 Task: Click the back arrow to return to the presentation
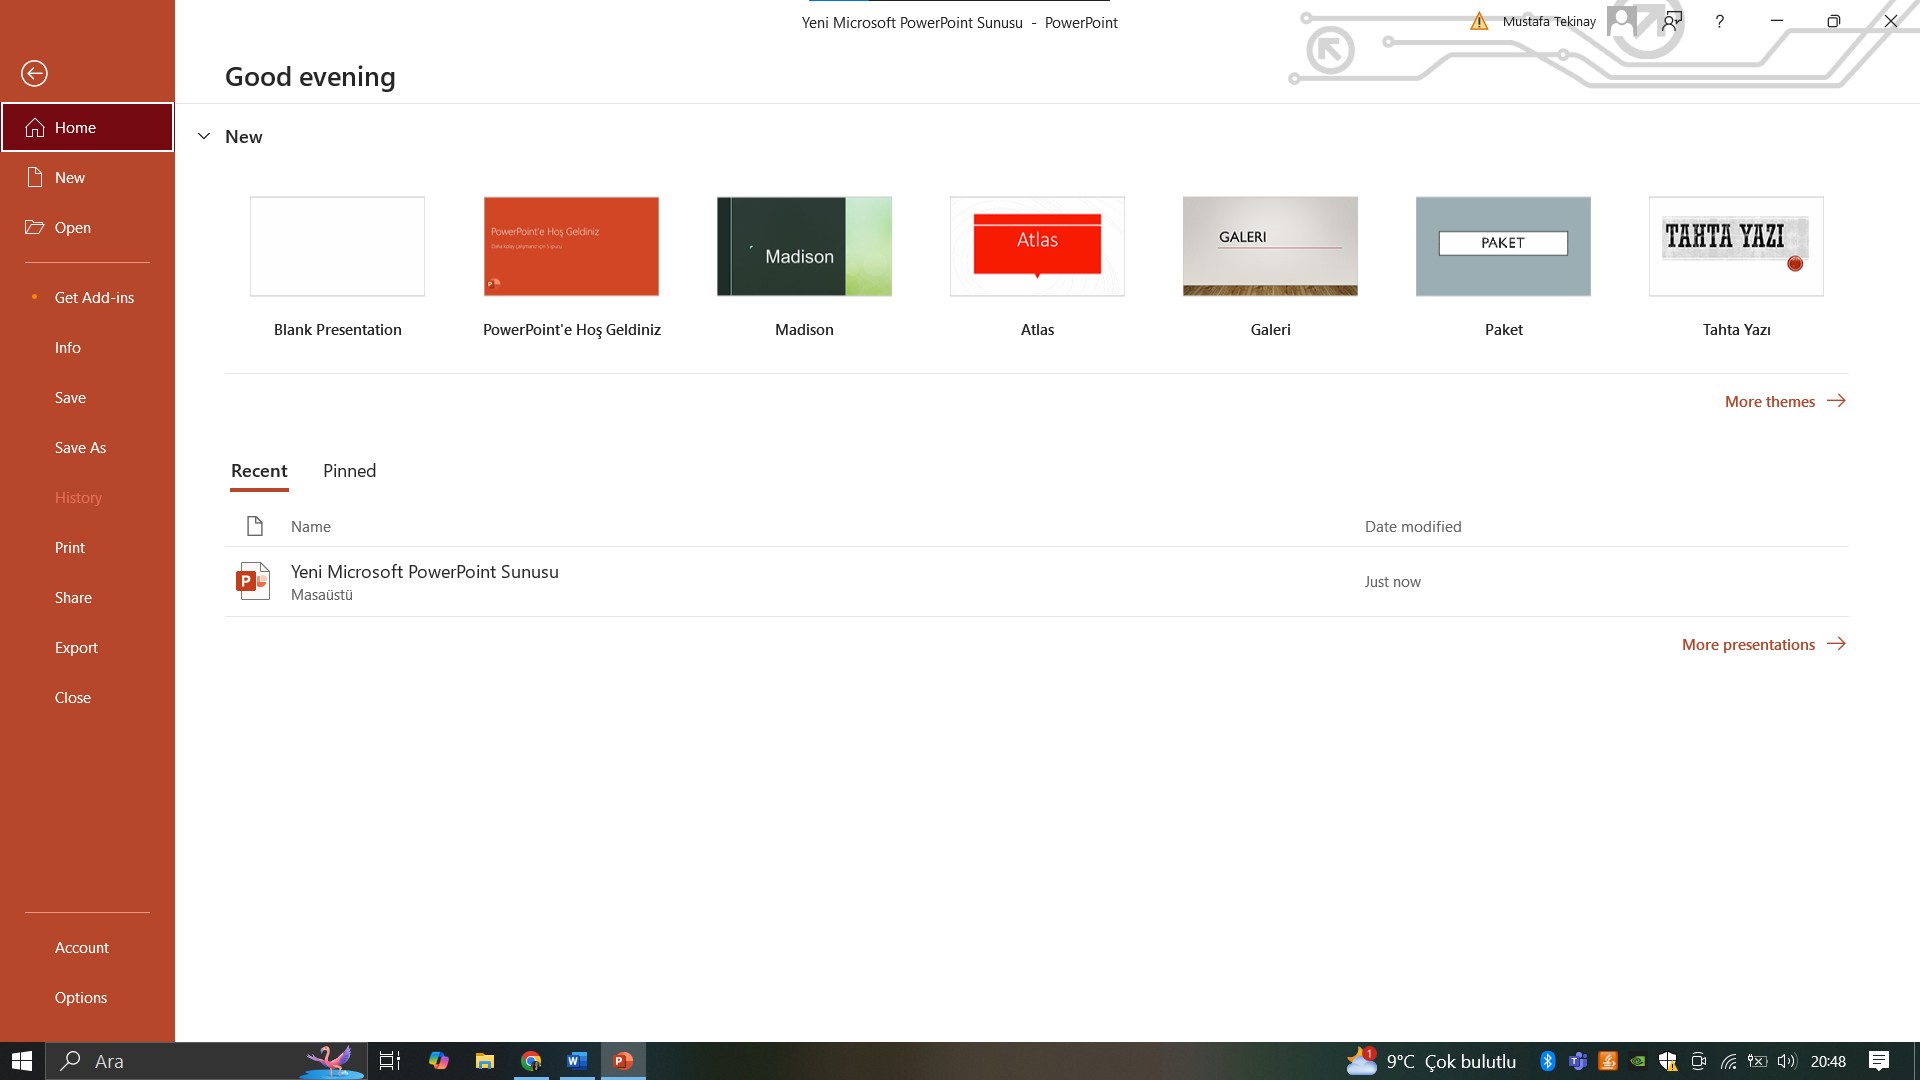34,73
